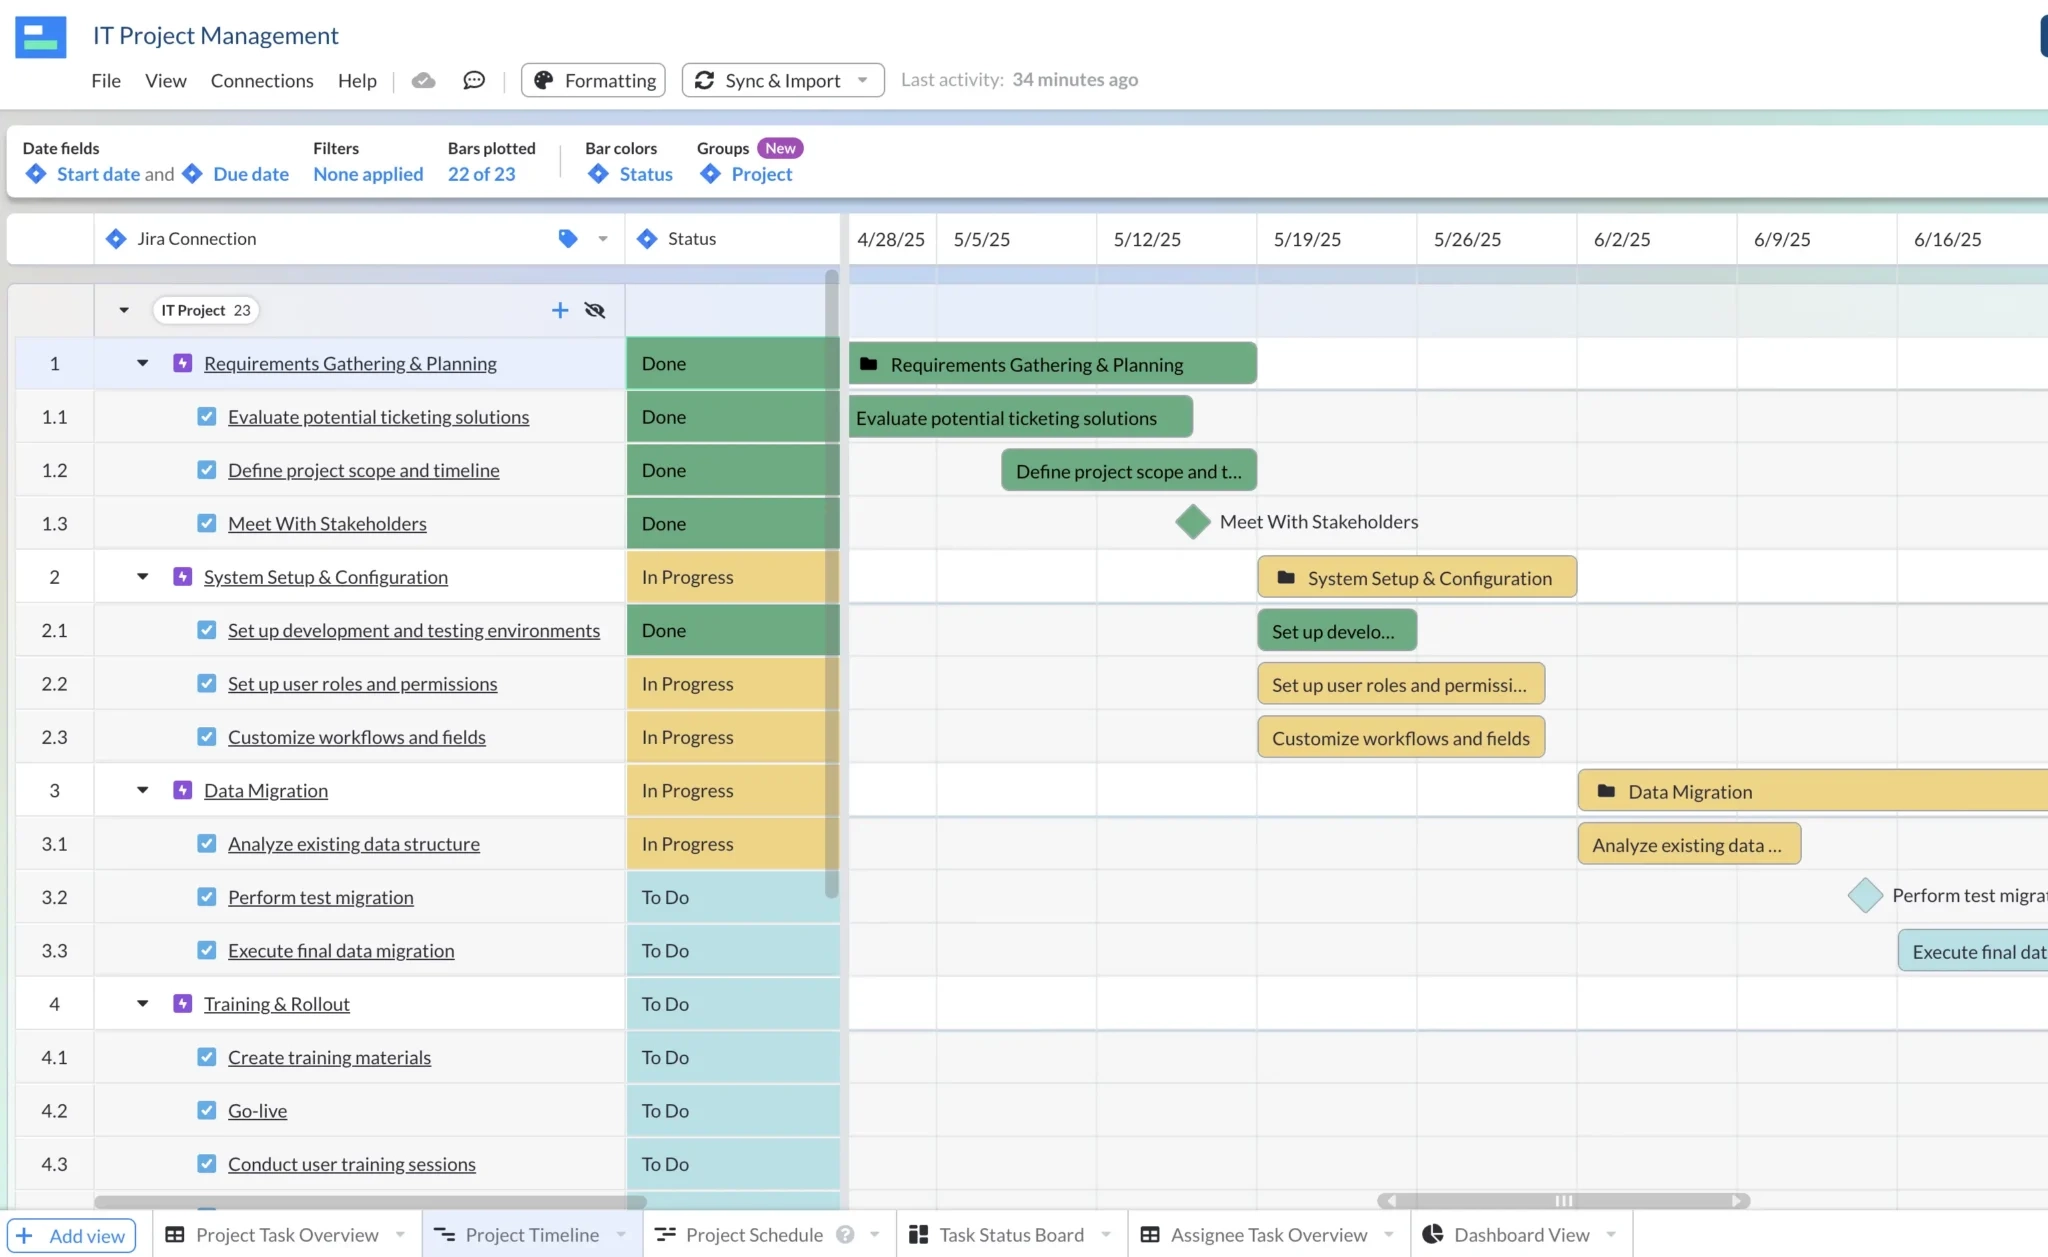
Task: Open the Formatting palette icon
Action: coord(545,80)
